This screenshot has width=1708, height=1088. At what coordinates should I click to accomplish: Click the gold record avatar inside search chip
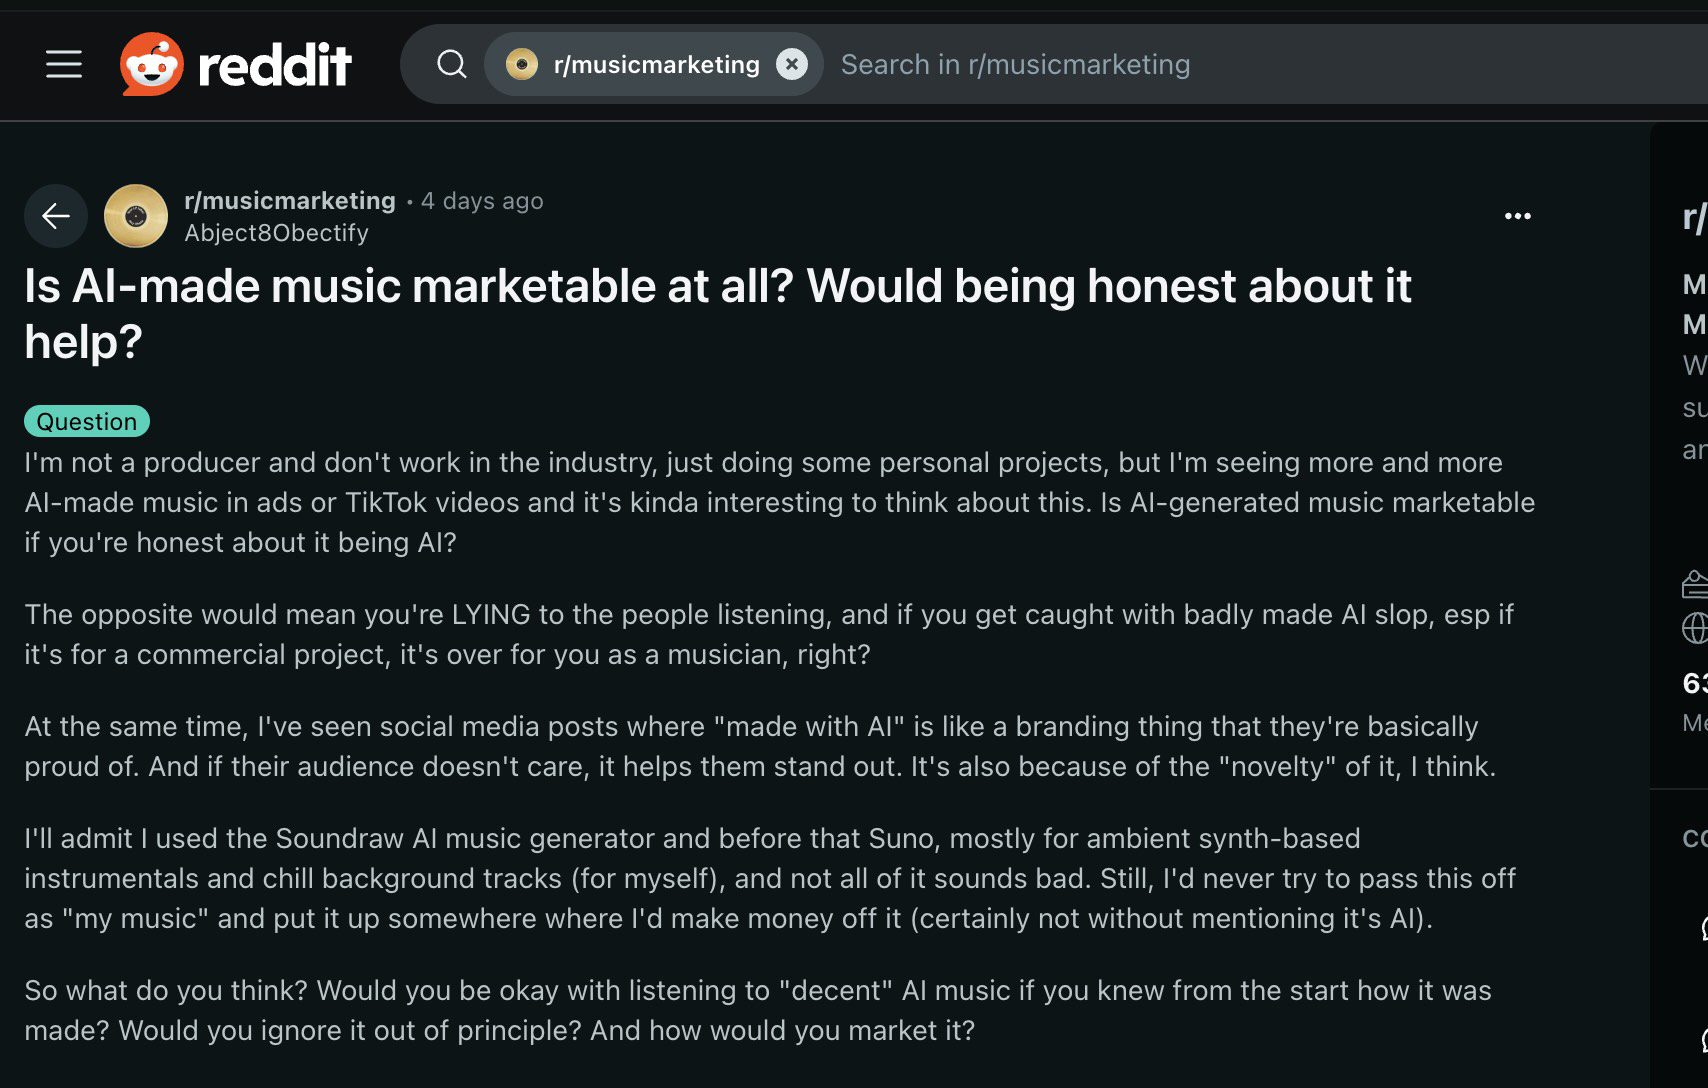pos(521,64)
